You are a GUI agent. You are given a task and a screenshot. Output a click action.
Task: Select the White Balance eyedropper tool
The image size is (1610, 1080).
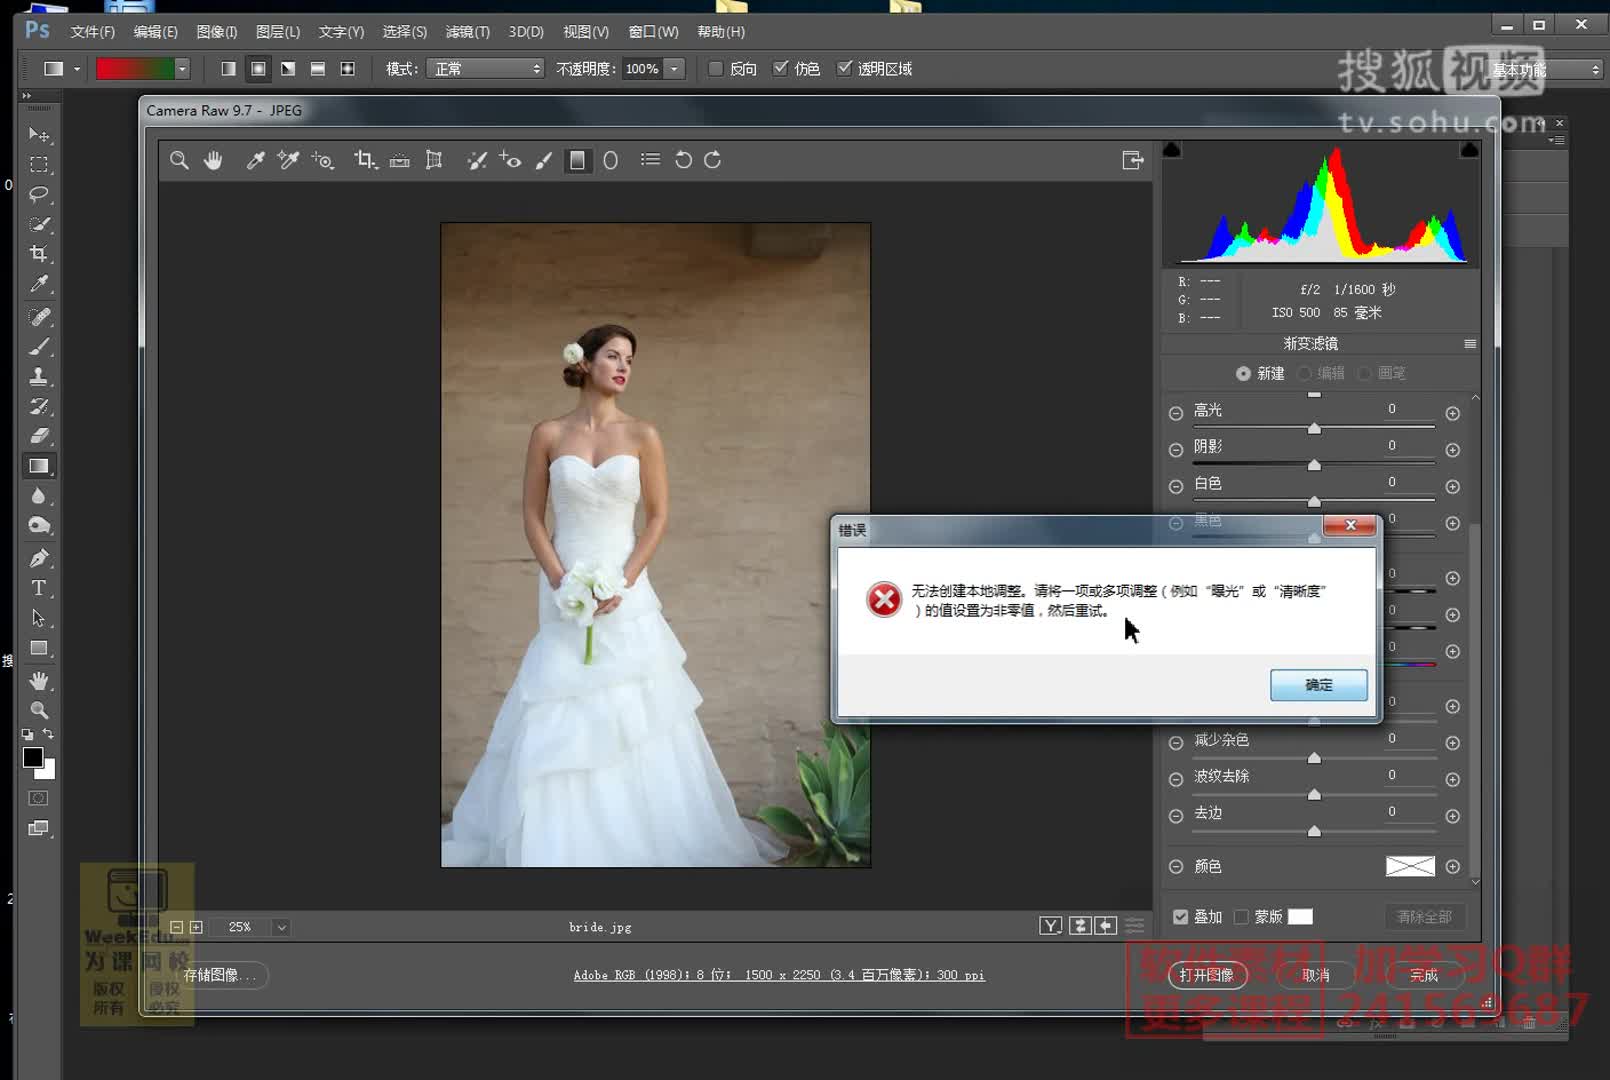click(x=255, y=160)
